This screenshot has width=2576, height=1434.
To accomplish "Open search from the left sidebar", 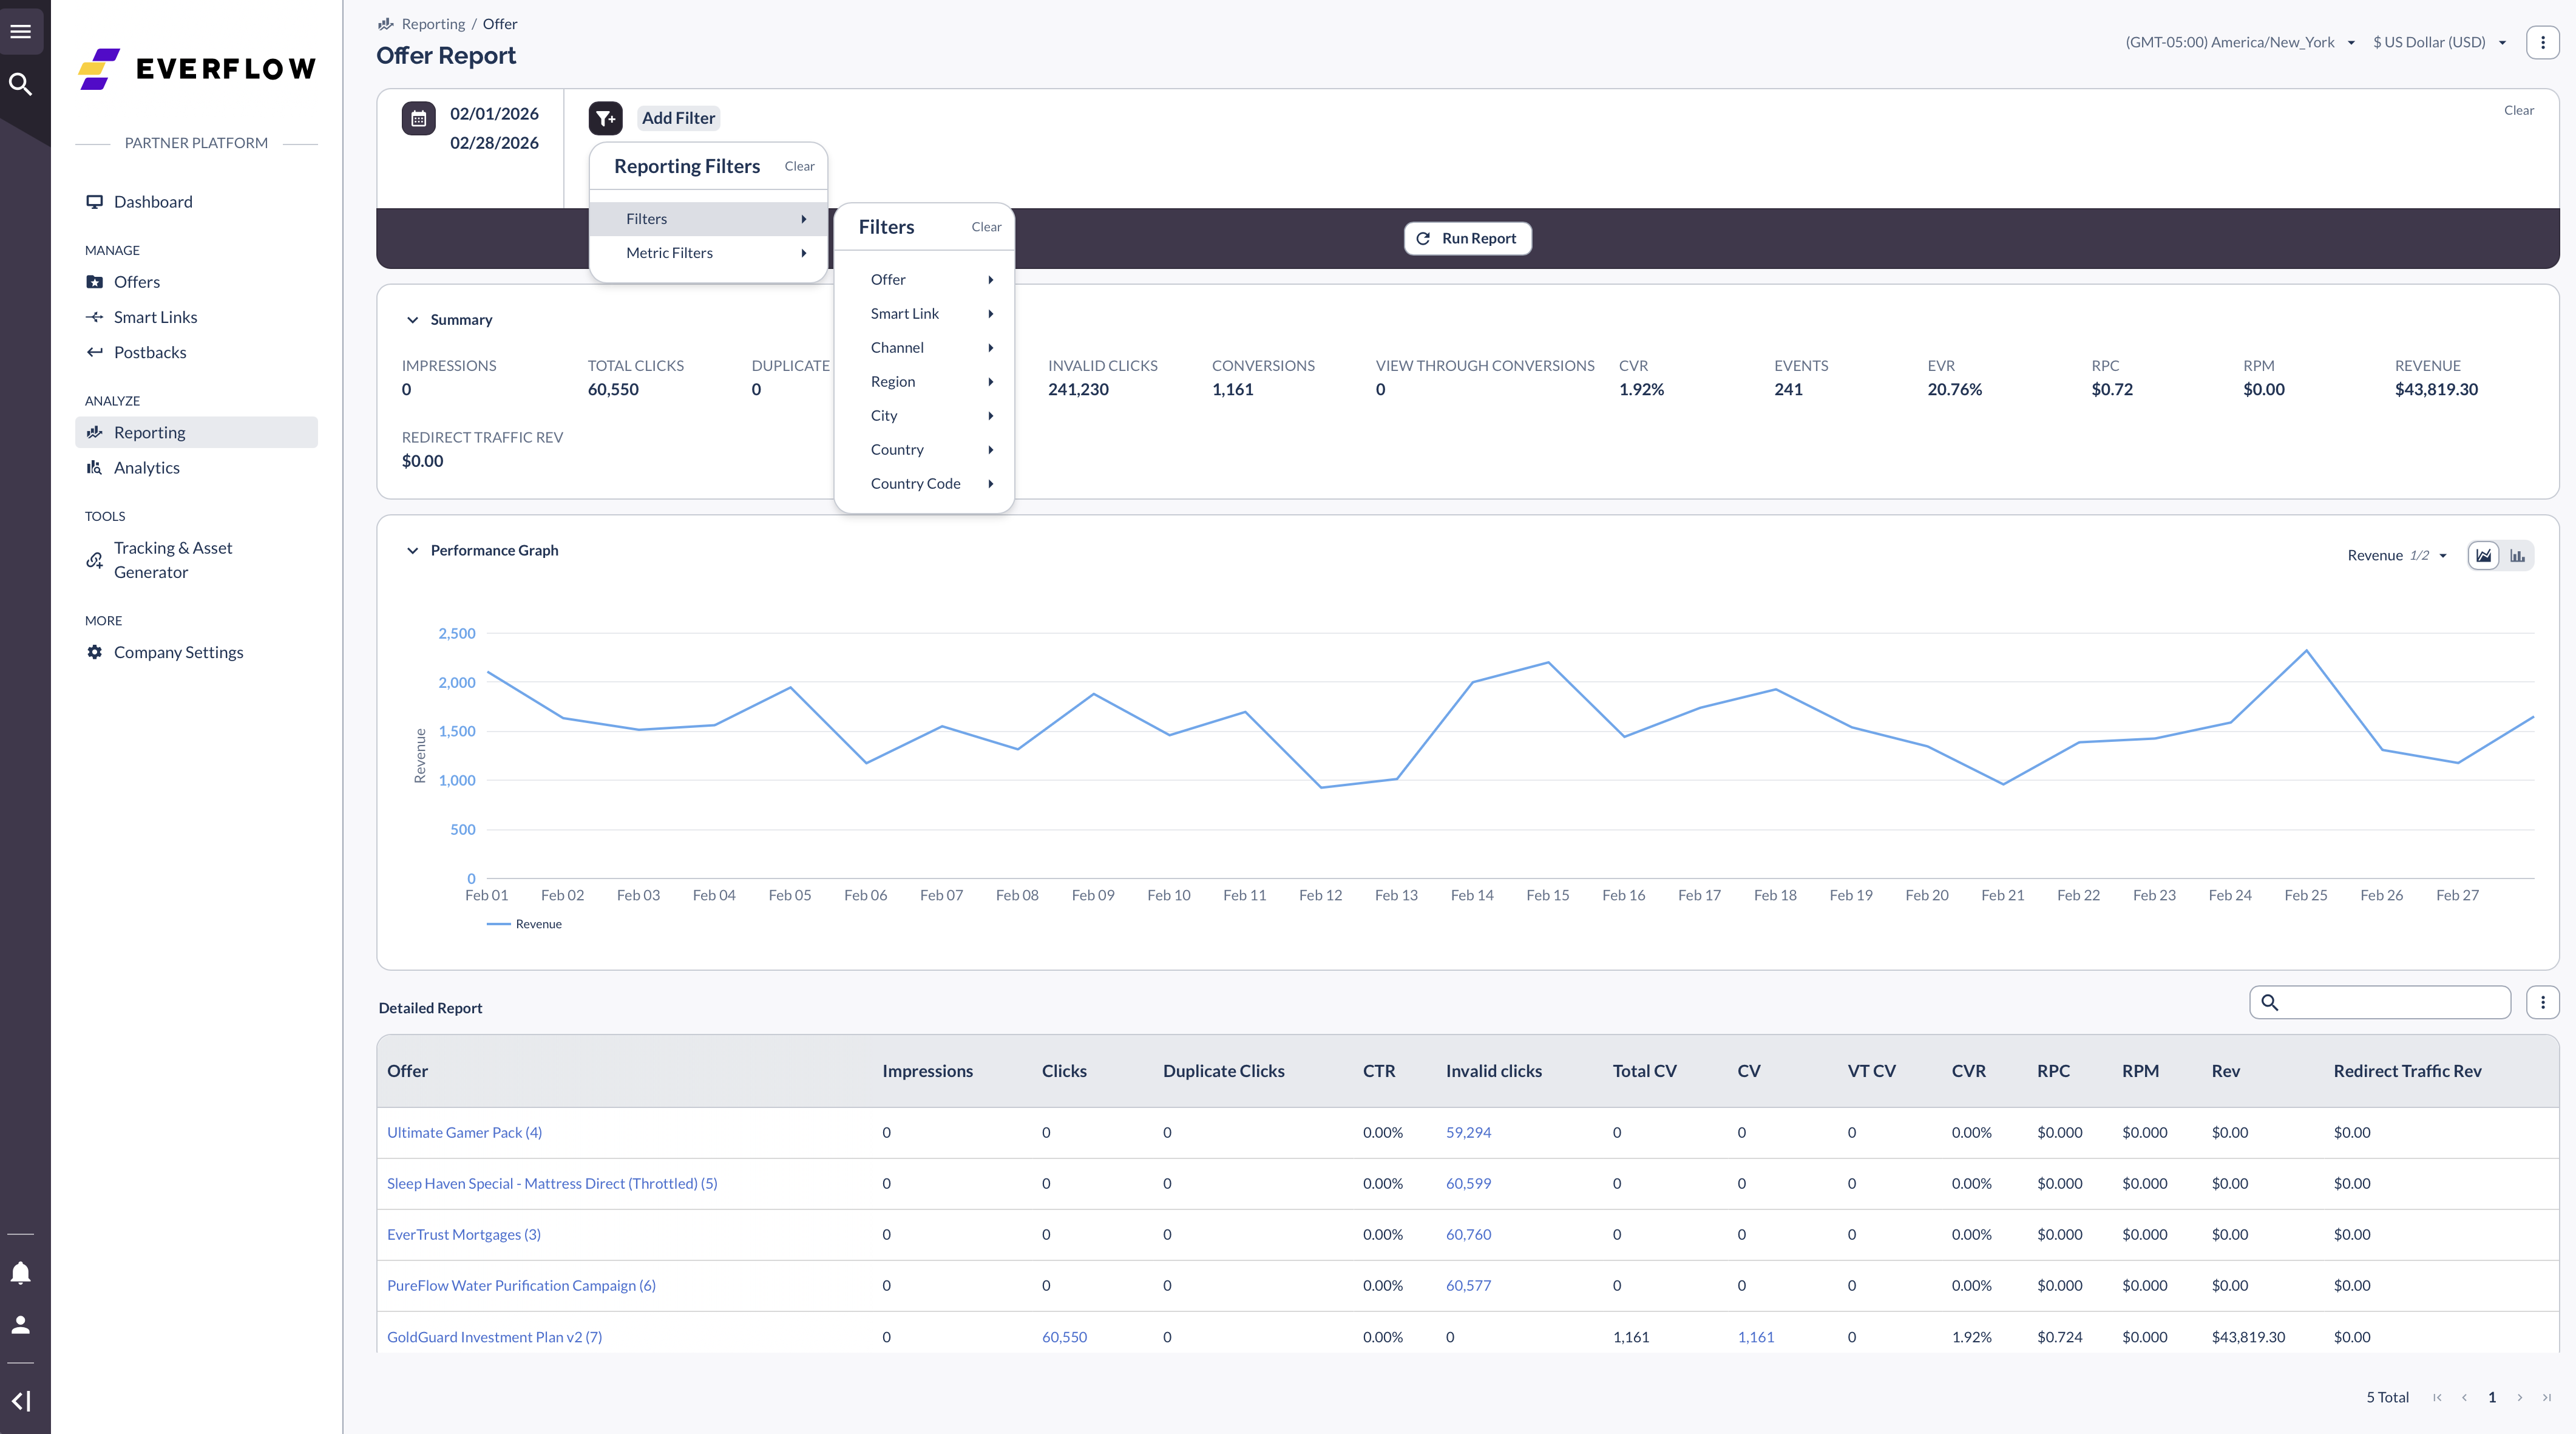I will (x=21, y=84).
